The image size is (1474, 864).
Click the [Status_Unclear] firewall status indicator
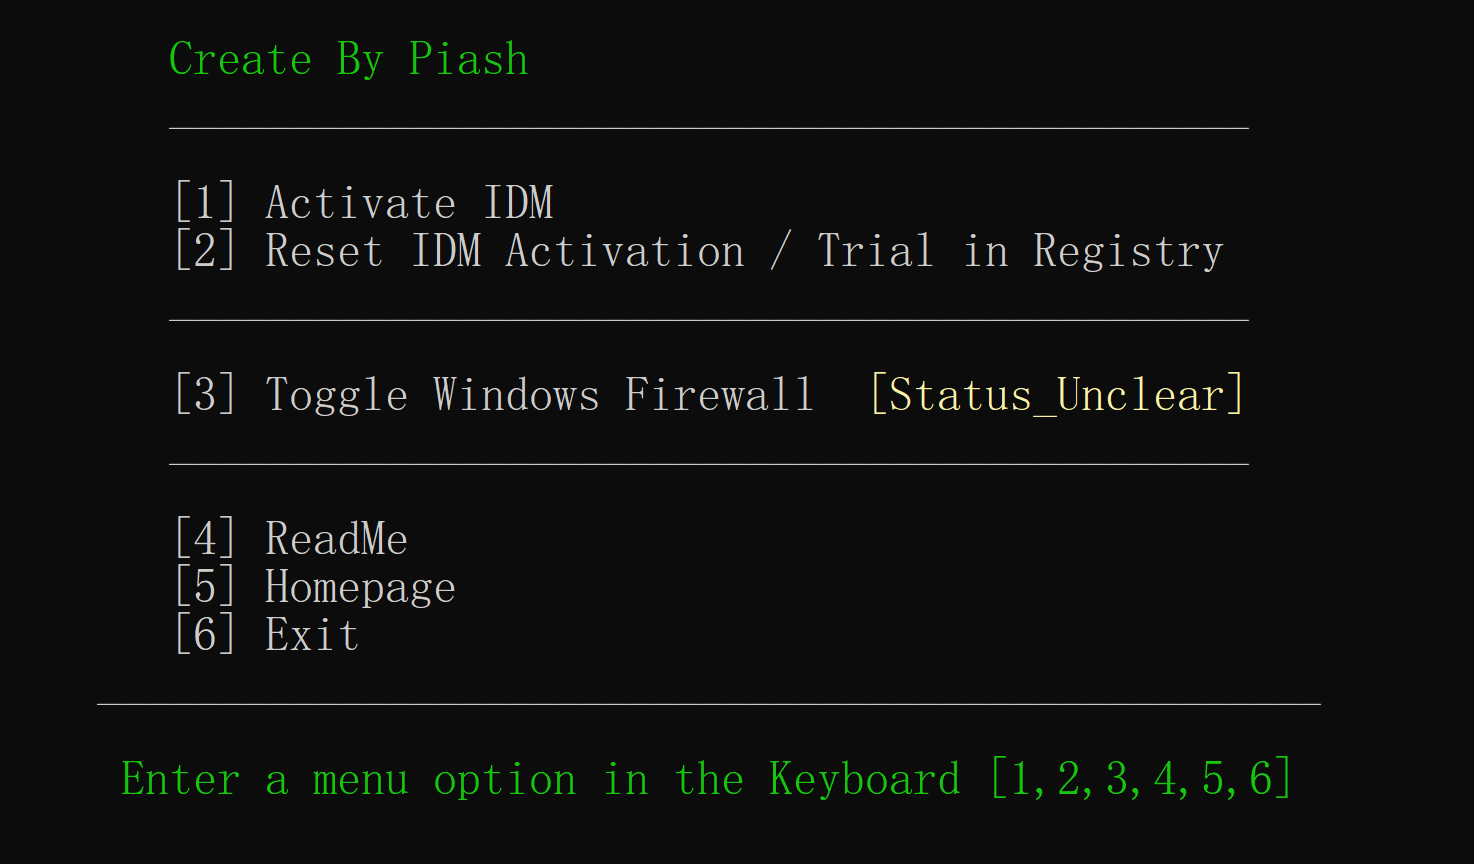[1057, 395]
